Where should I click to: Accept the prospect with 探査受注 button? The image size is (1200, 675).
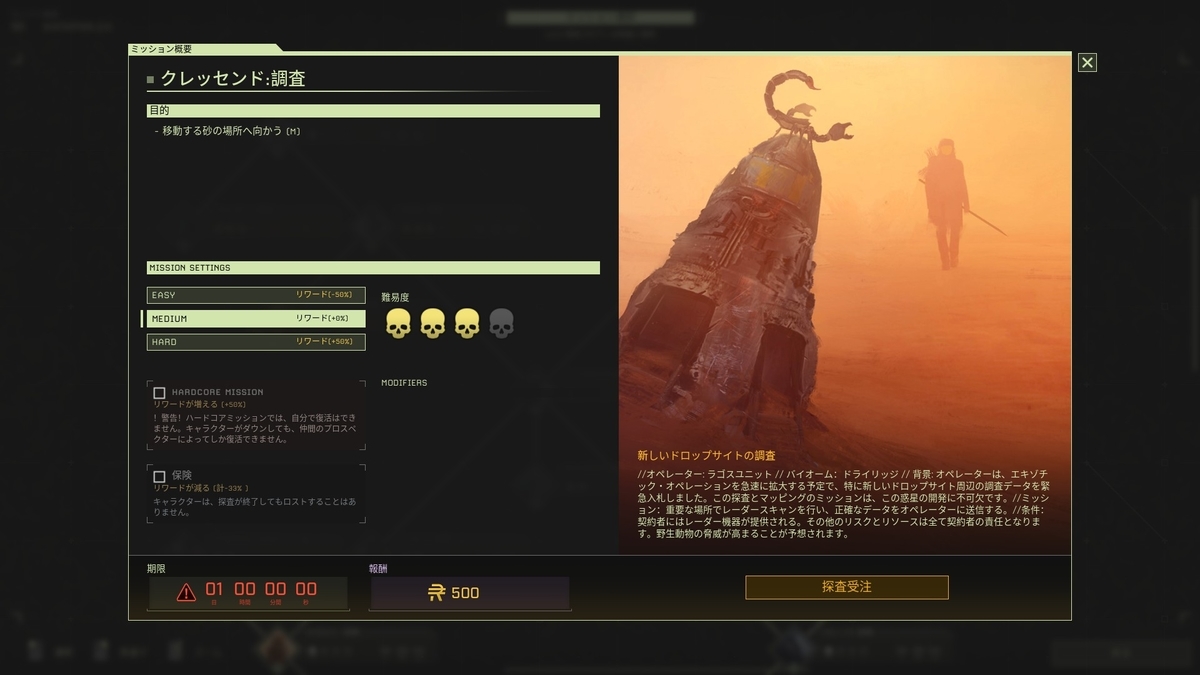point(847,587)
